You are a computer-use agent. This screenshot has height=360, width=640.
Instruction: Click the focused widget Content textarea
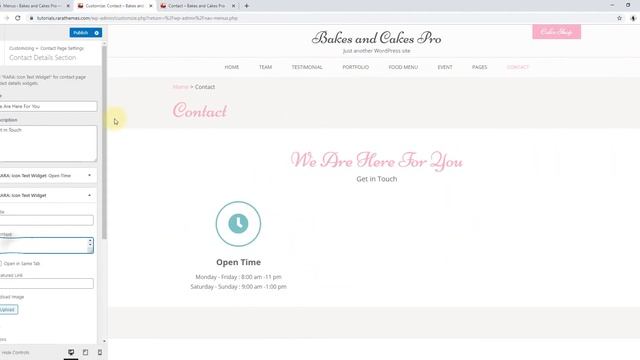point(47,245)
